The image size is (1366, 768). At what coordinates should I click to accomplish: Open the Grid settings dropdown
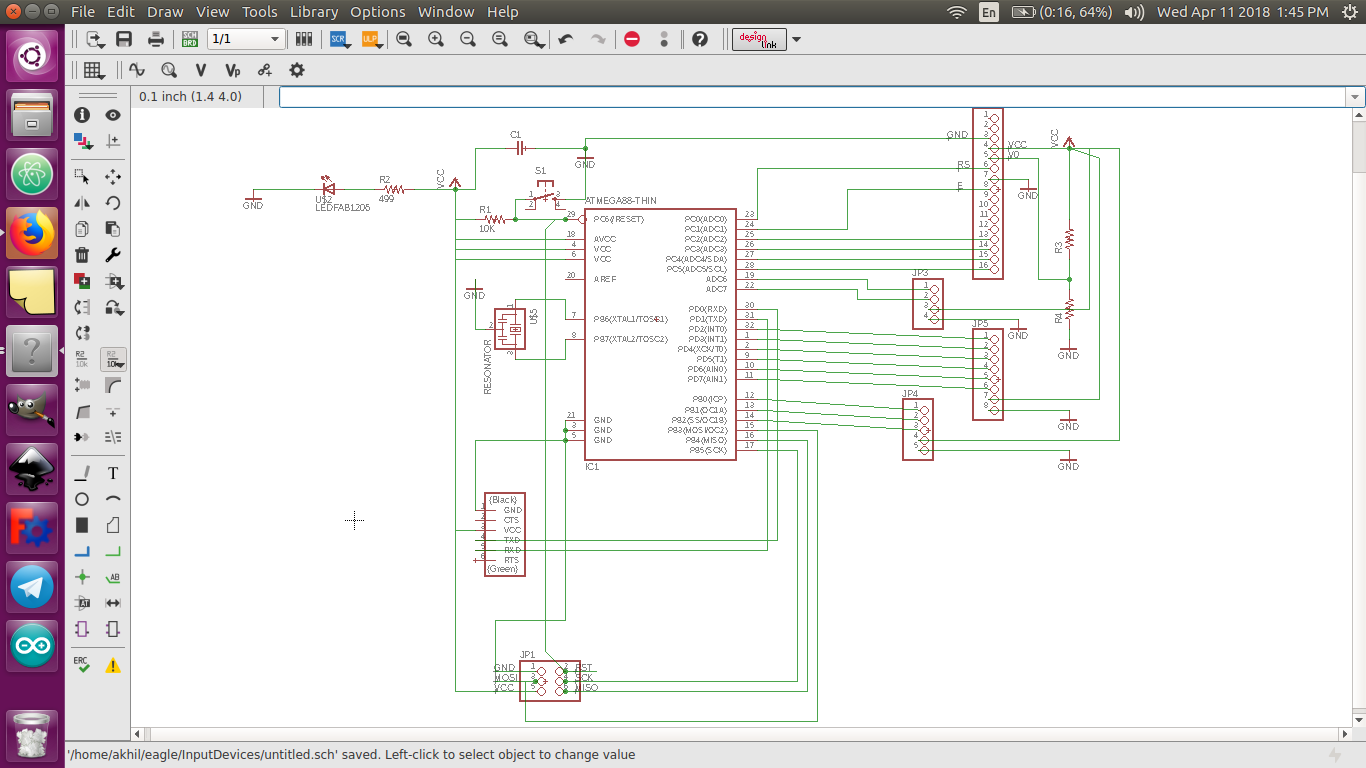click(x=94, y=70)
